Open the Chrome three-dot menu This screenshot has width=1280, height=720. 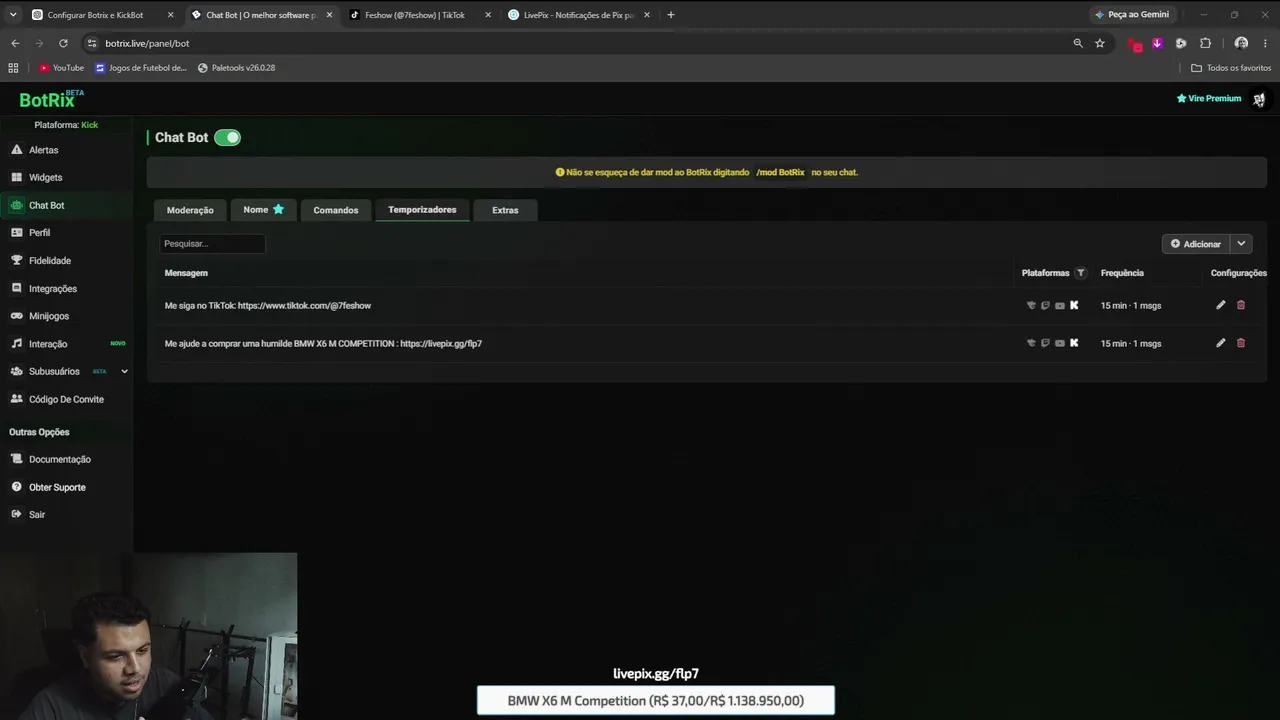[x=1266, y=43]
